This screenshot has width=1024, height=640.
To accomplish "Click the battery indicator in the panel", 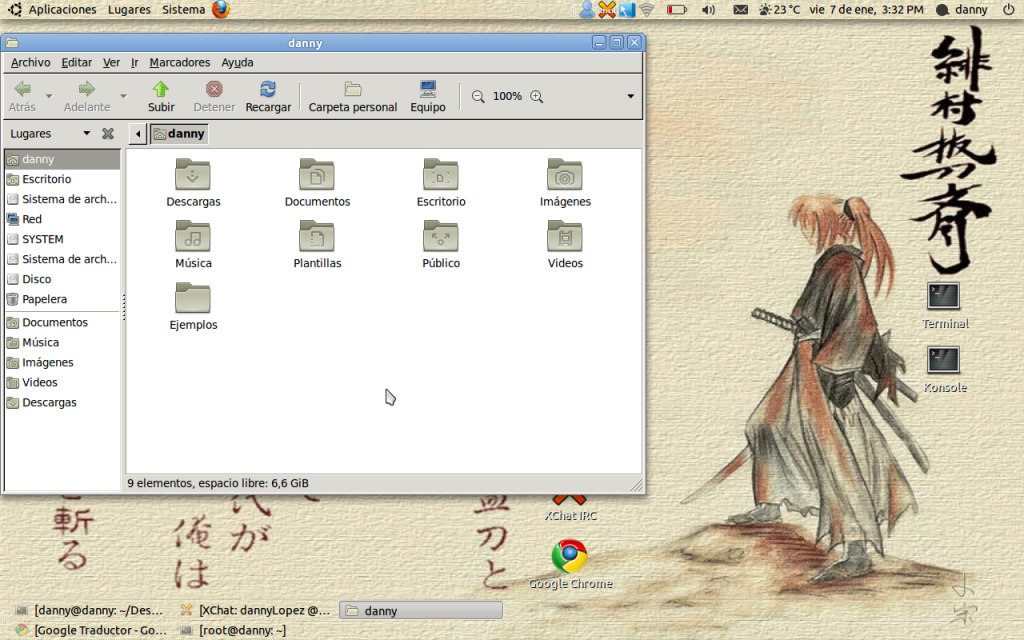I will pyautogui.click(x=677, y=10).
